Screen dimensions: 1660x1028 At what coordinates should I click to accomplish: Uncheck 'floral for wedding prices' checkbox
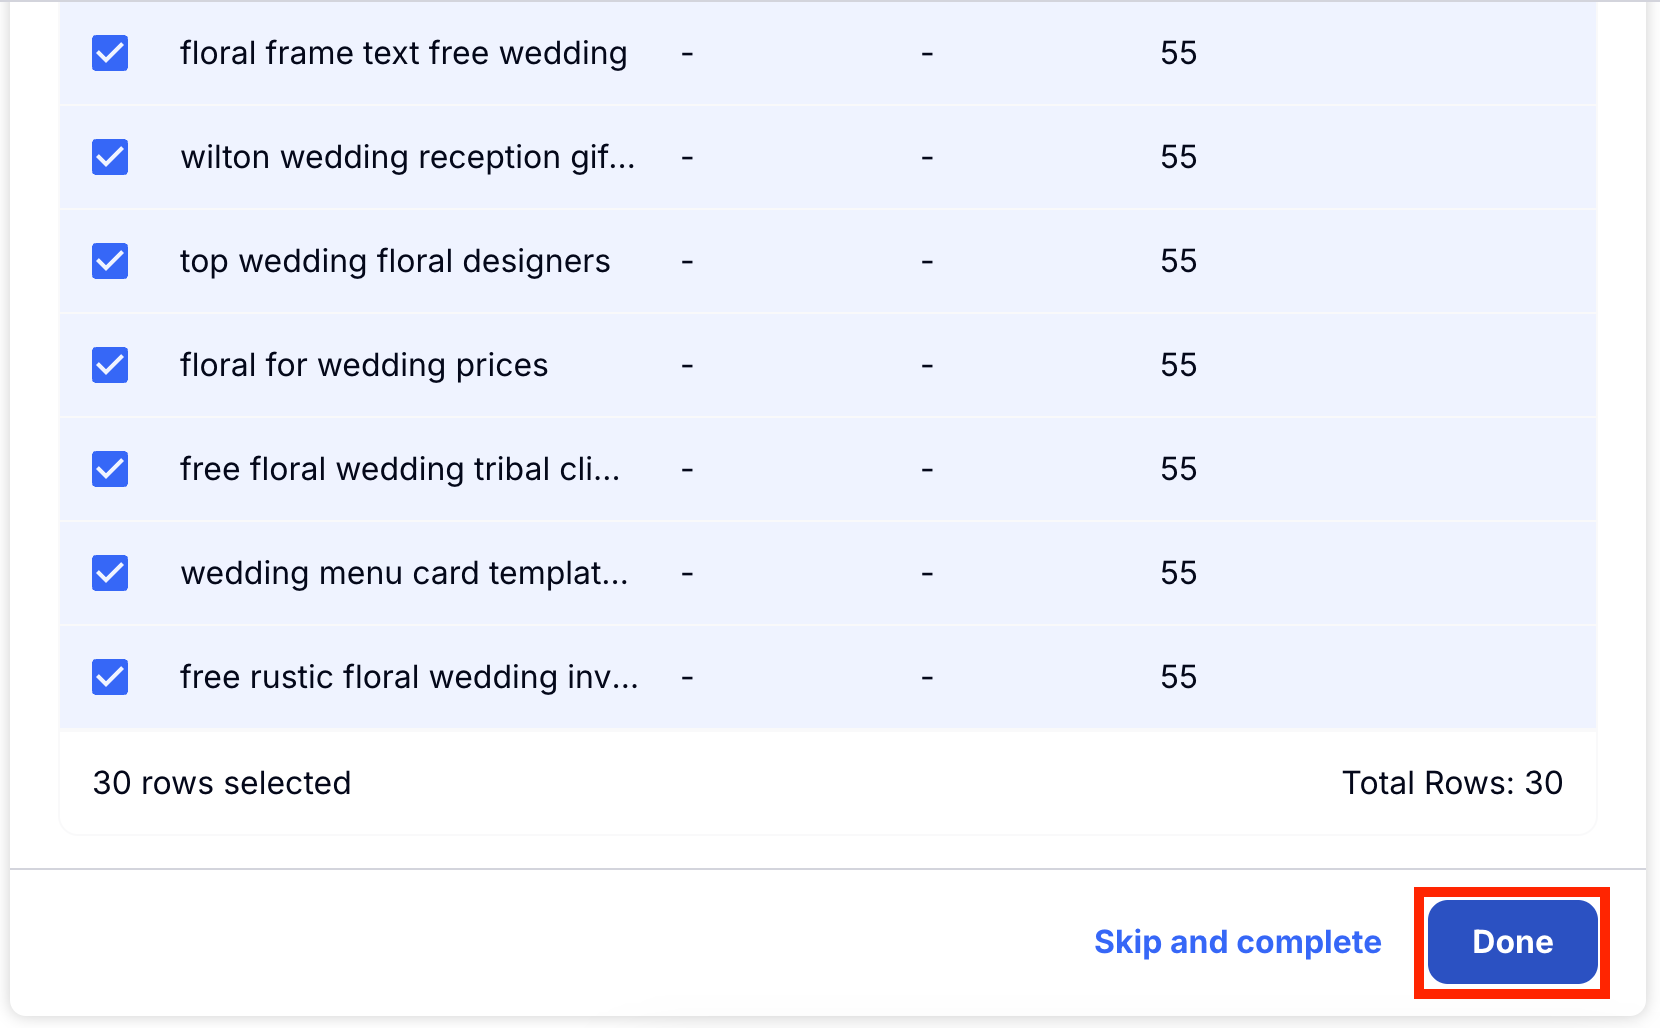click(110, 365)
